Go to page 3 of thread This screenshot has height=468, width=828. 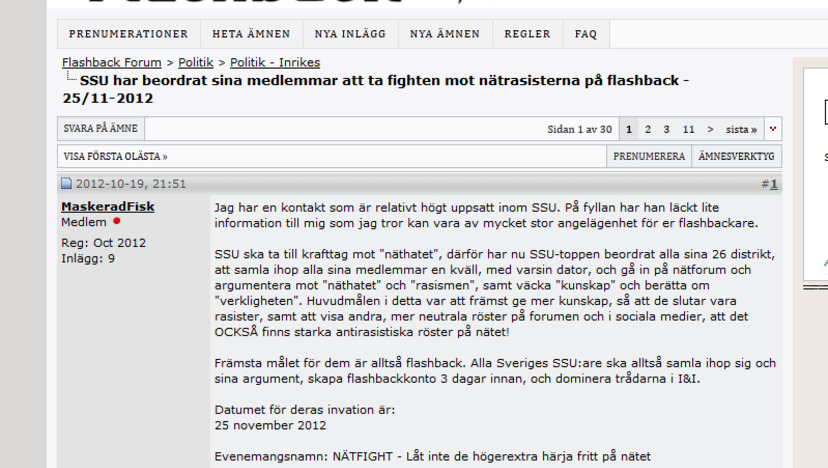666,129
